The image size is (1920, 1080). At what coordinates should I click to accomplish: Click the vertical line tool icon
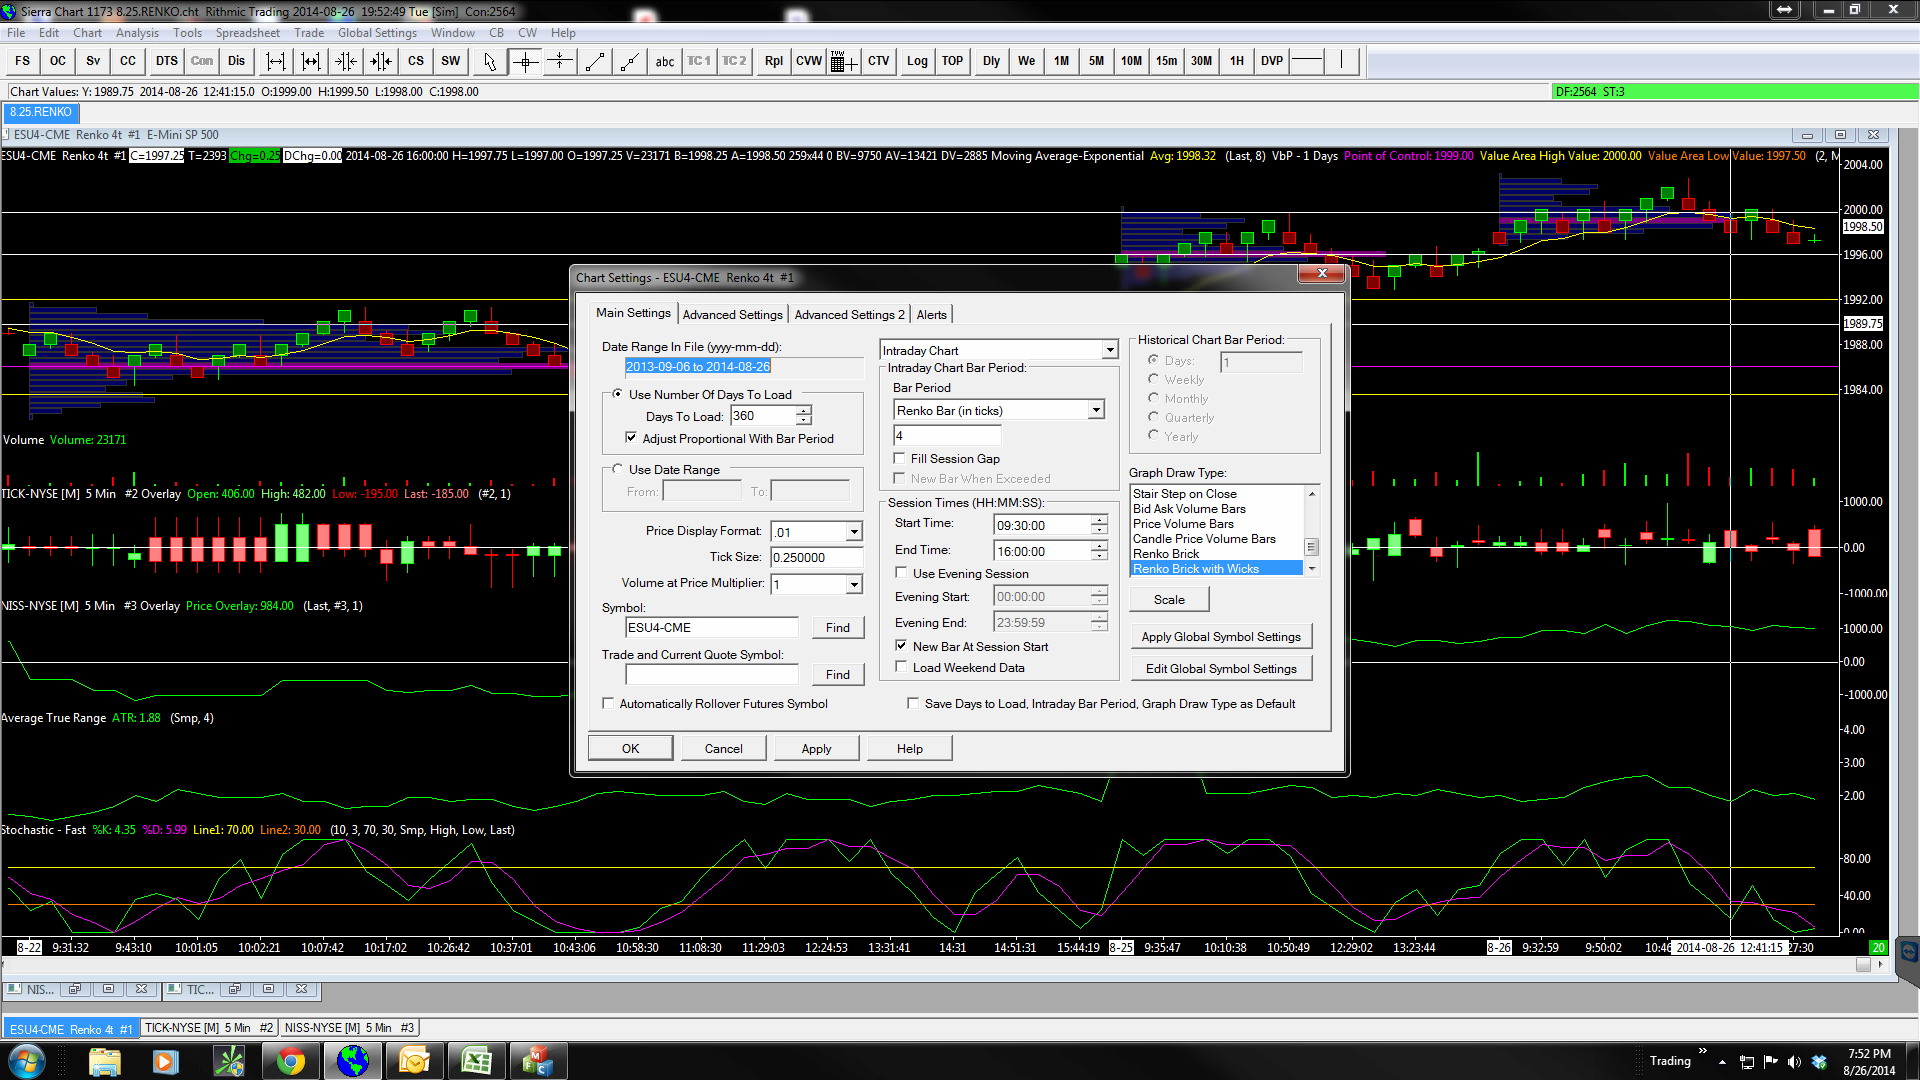click(1342, 61)
